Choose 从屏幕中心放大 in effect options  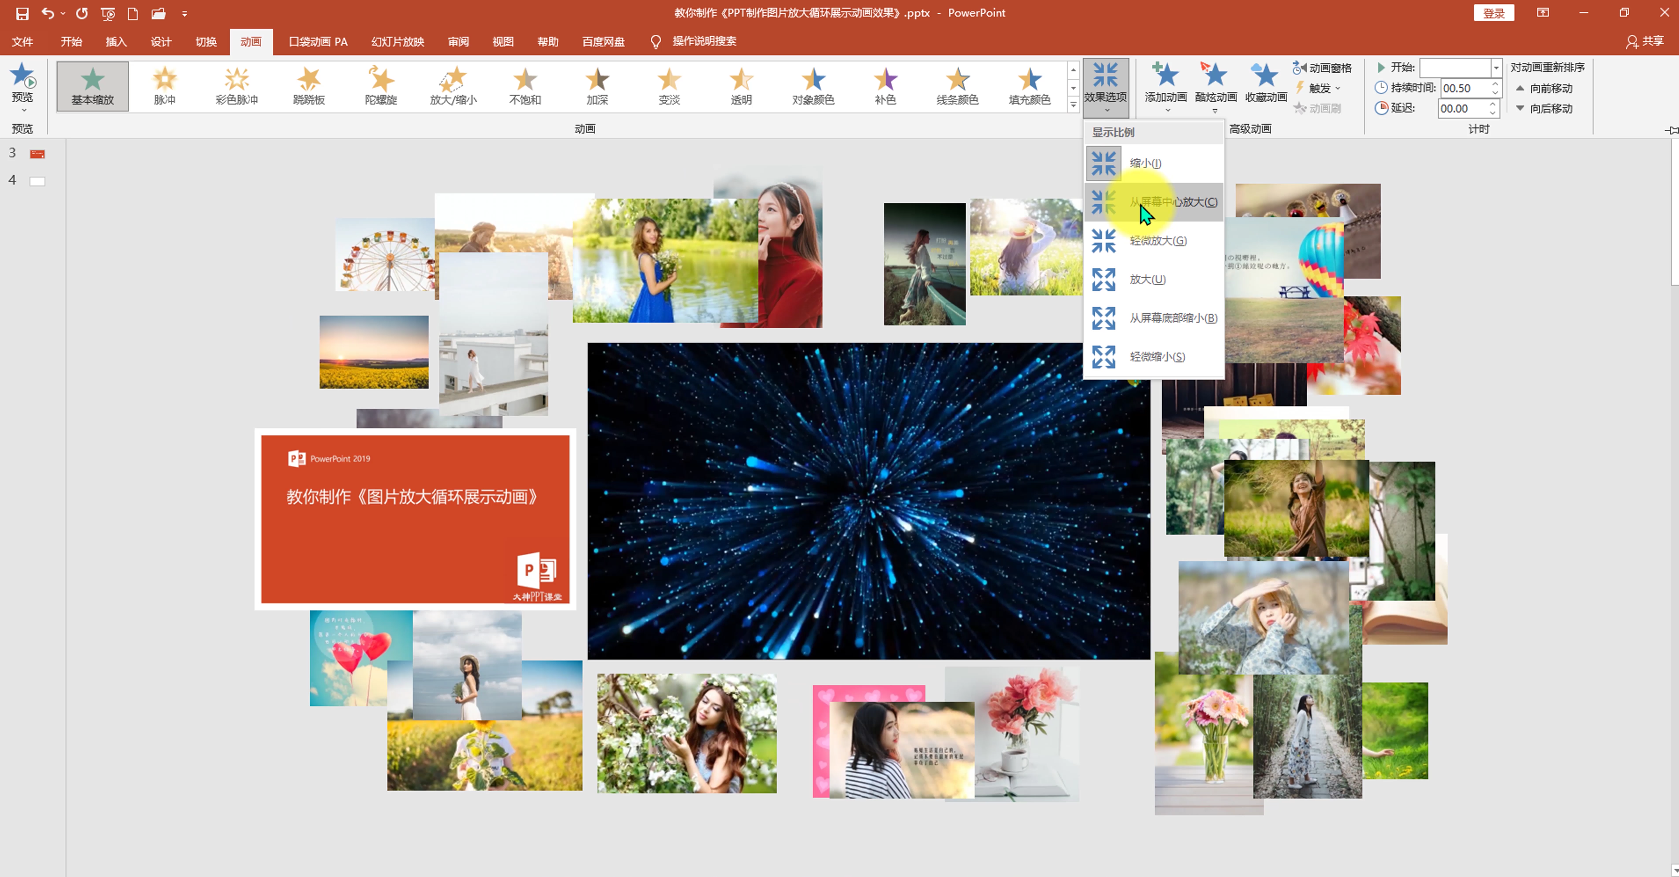(x=1154, y=202)
